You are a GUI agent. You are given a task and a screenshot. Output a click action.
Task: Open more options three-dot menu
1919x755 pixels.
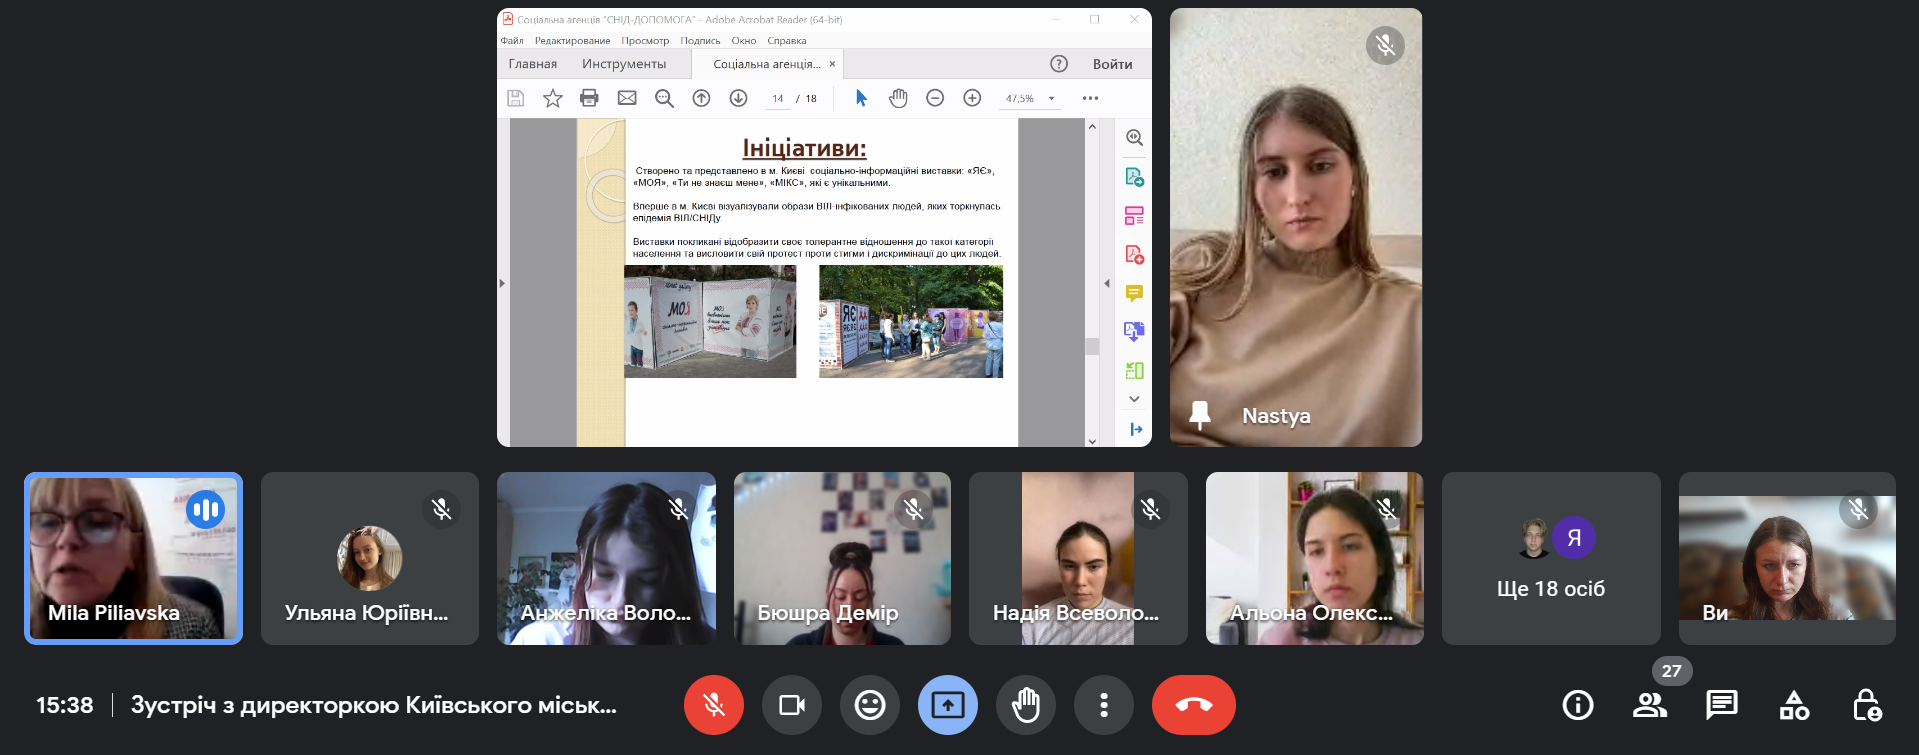coord(1103,705)
